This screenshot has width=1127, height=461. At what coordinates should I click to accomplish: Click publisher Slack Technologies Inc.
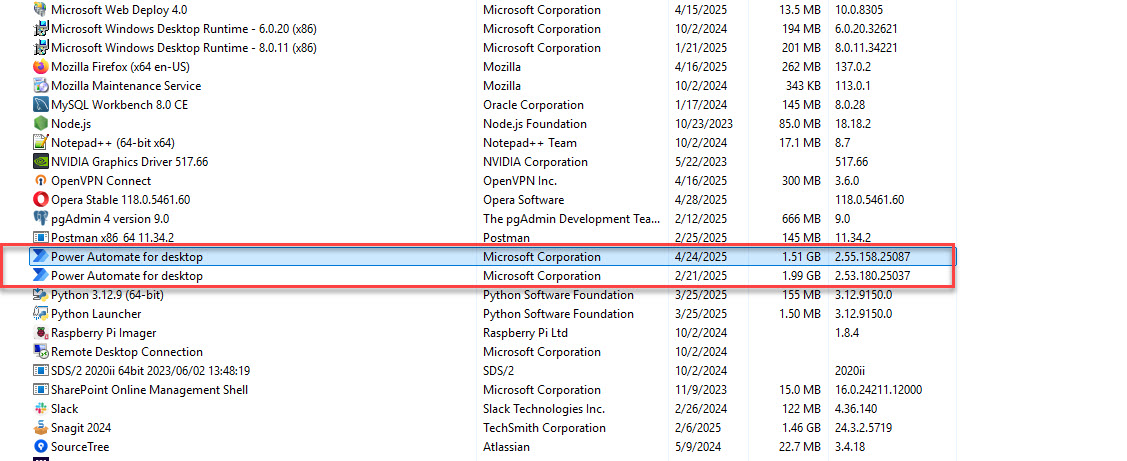[544, 408]
